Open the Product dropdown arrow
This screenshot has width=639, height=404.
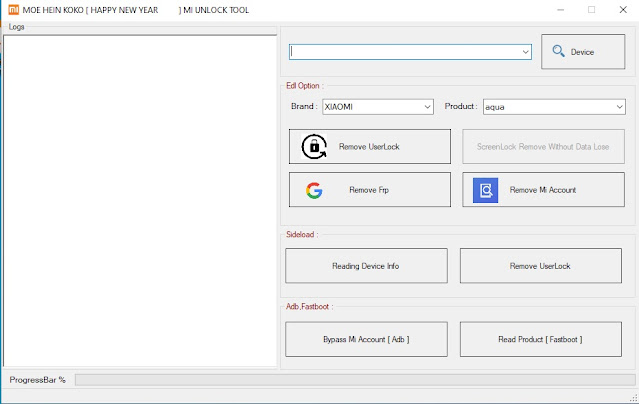coord(619,107)
